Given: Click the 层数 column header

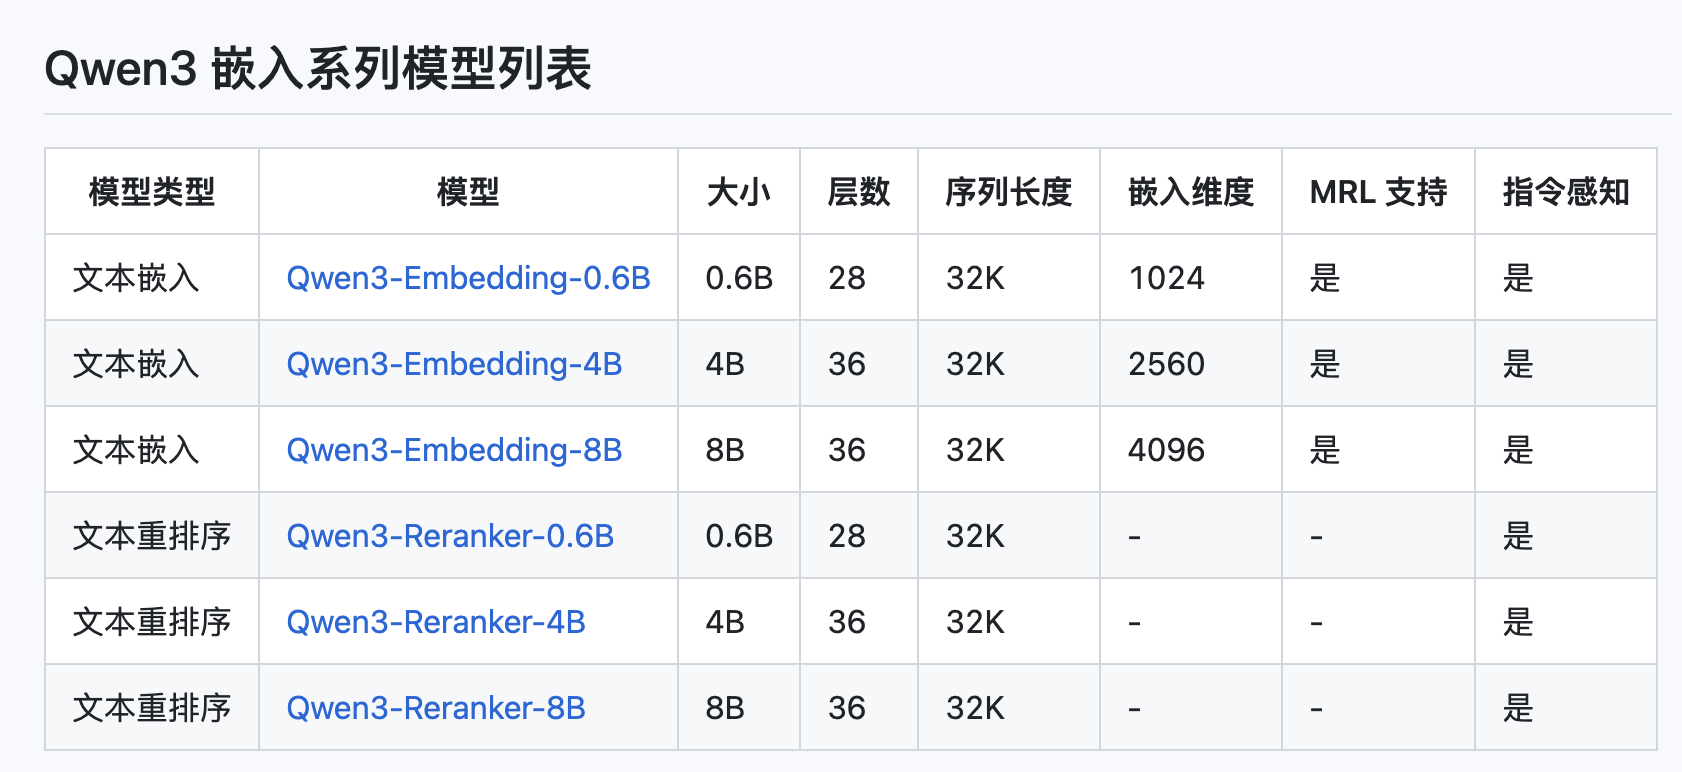Looking at the screenshot, I should click(x=858, y=192).
